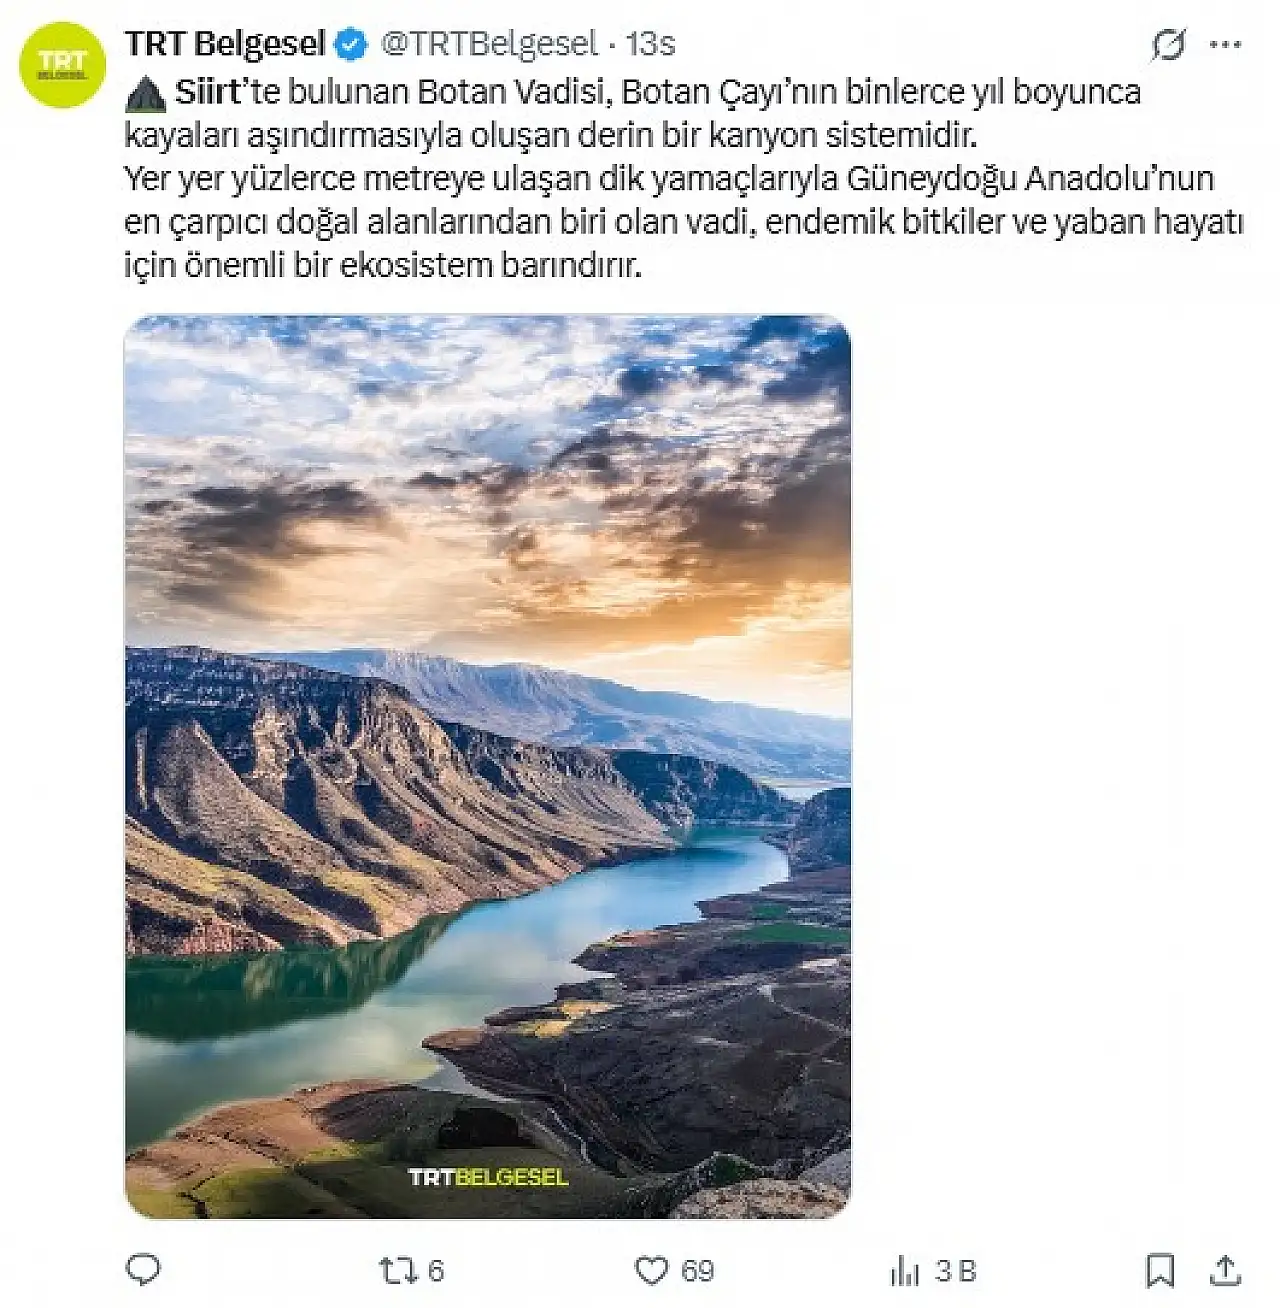The height and width of the screenshot is (1308, 1280).
Task: Click the tweet text about Botan Vadisi
Action: (684, 178)
